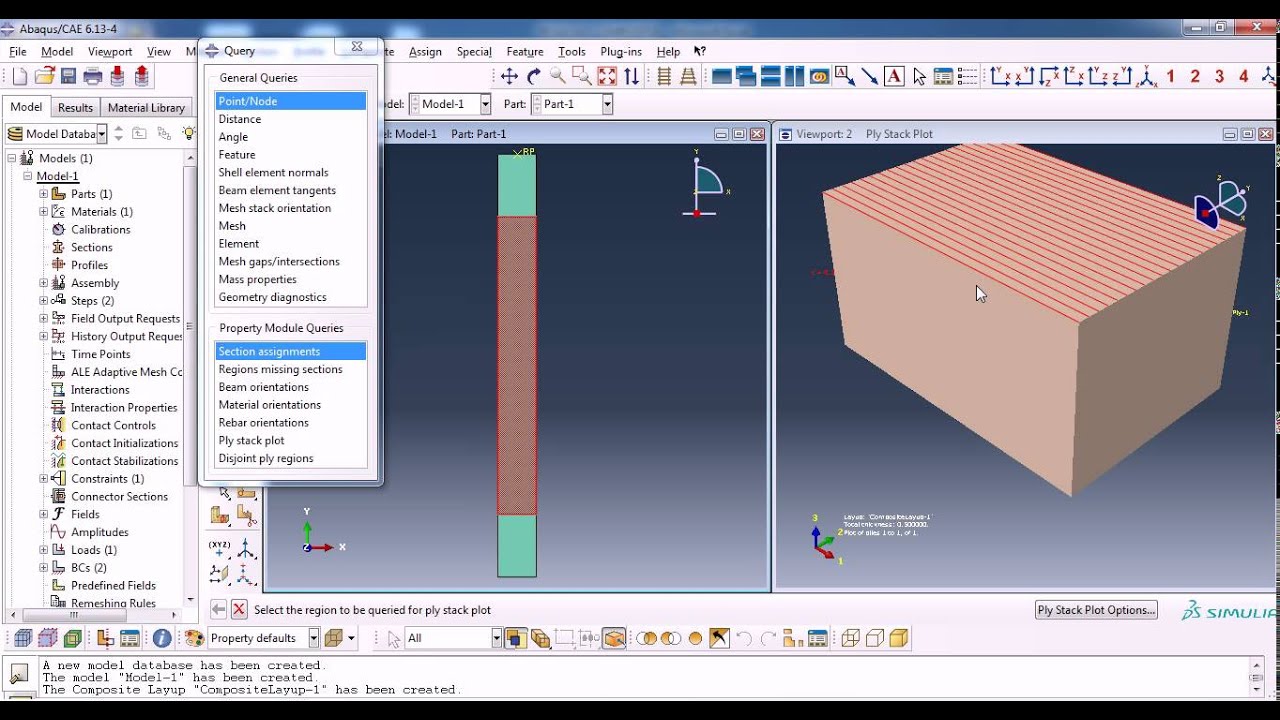
Task: Open the Plug-ins menu
Action: point(621,51)
